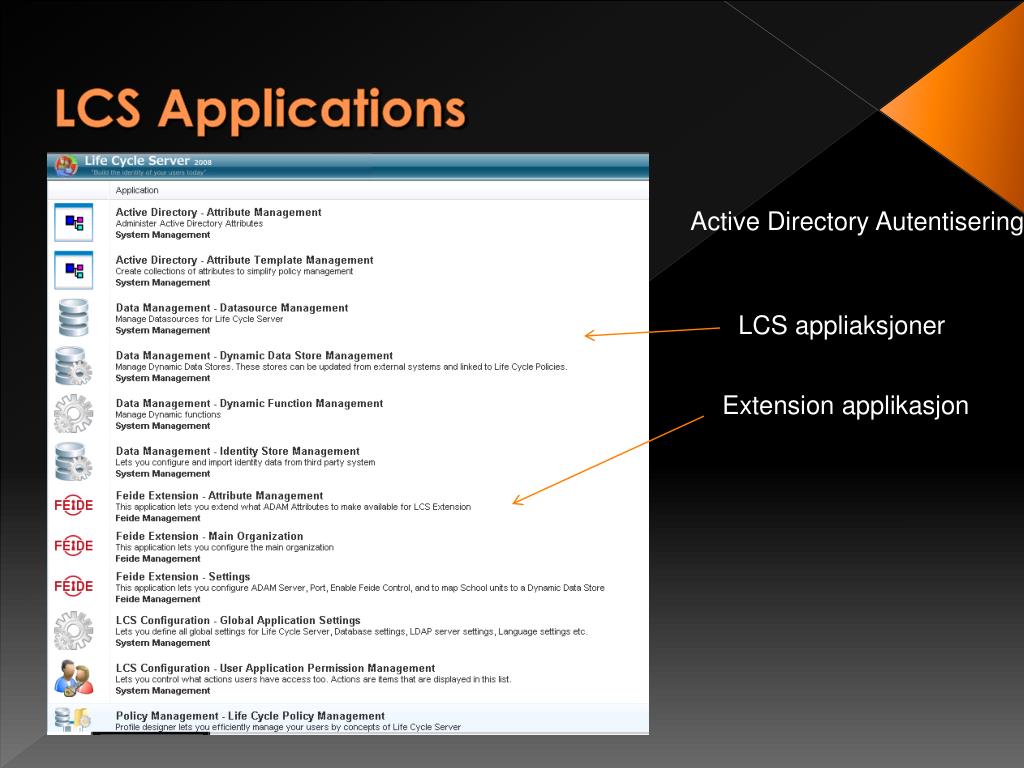1024x768 pixels.
Task: Click the Feide icon for Attribute Management
Action: pos(74,505)
